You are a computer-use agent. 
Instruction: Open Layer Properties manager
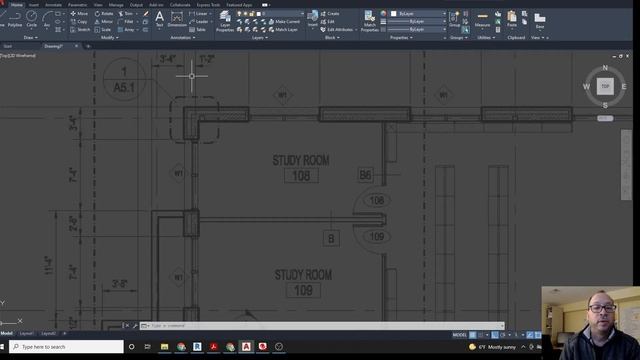tap(224, 21)
